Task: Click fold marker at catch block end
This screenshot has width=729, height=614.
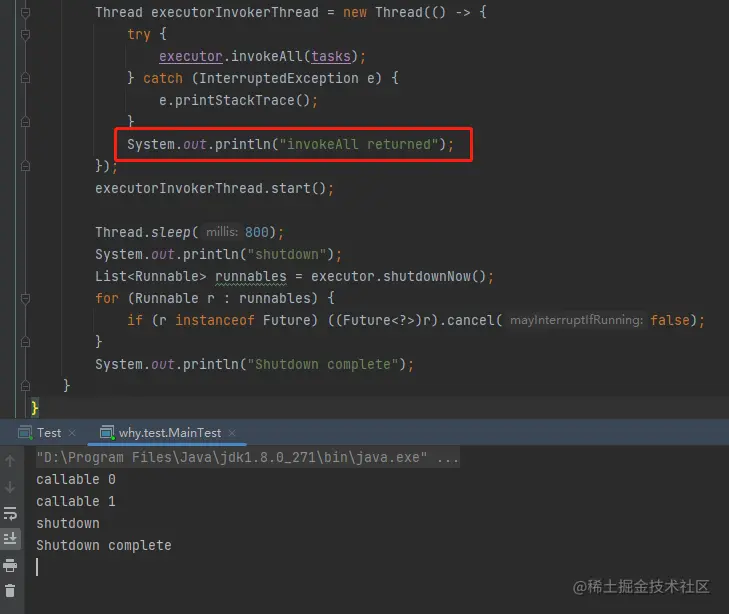Action: click(x=26, y=122)
